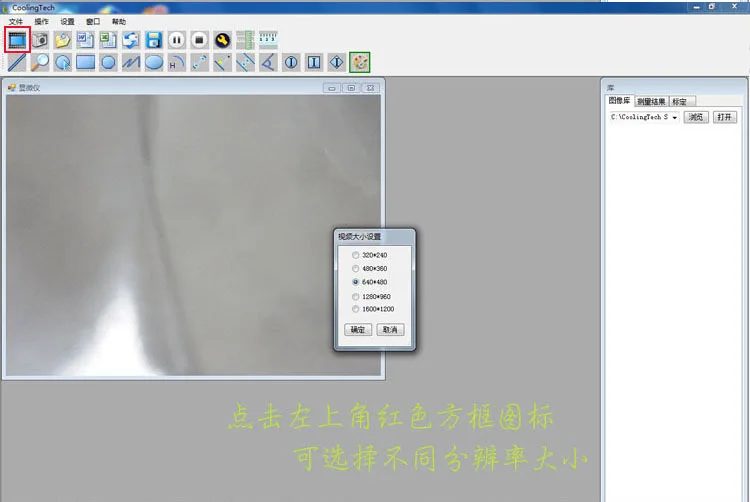Switch to the 图像库 tab
750x502 pixels.
619,100
